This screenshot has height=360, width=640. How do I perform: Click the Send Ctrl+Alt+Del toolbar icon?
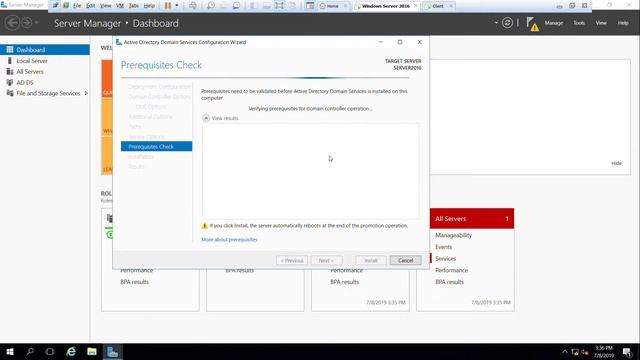(193, 6)
